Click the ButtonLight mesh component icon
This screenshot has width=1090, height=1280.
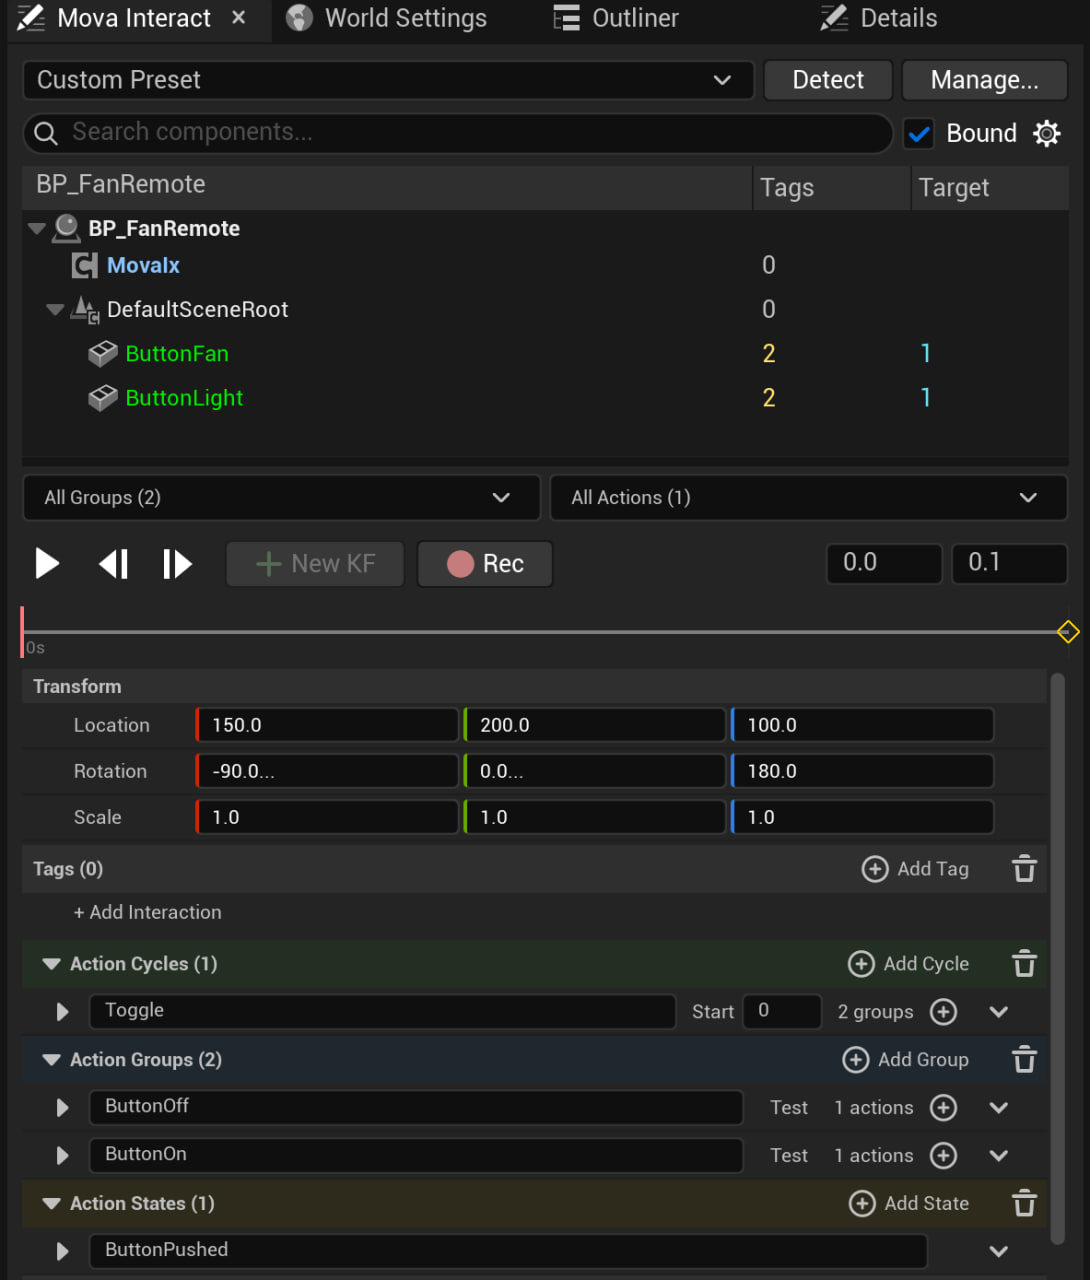tap(103, 398)
